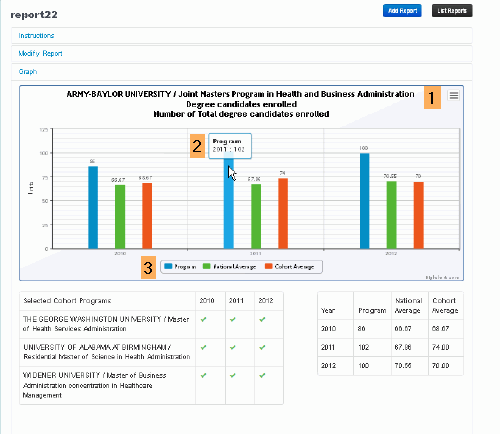Image resolution: width=500 pixels, height=434 pixels.
Task: Click University of Alabama 2011 checkmark
Action: 233,347
